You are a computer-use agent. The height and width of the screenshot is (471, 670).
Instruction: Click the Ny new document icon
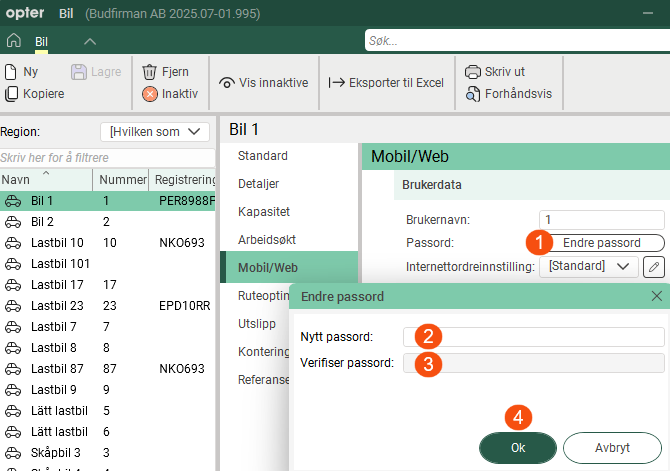(12, 72)
